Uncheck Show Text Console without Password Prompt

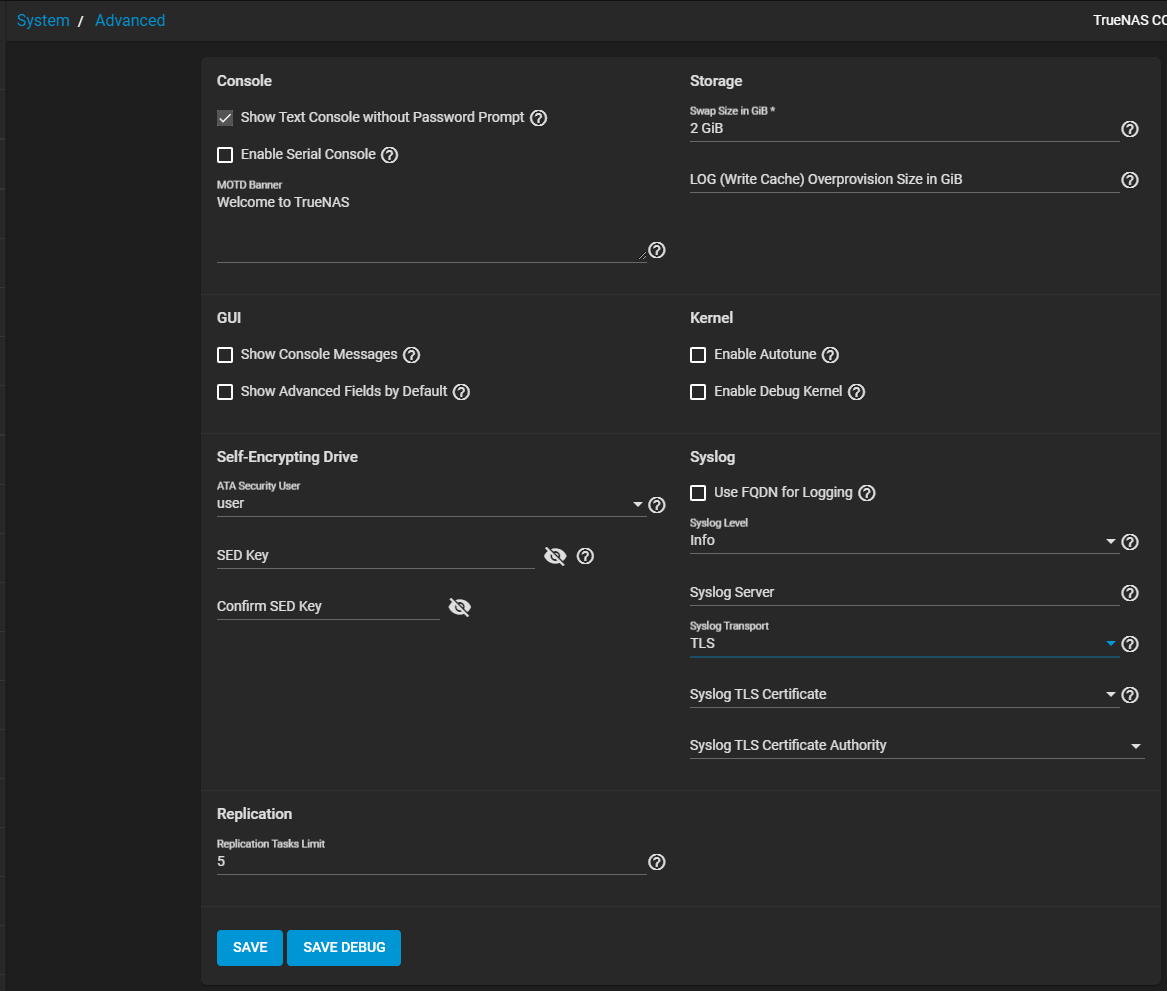(x=225, y=118)
